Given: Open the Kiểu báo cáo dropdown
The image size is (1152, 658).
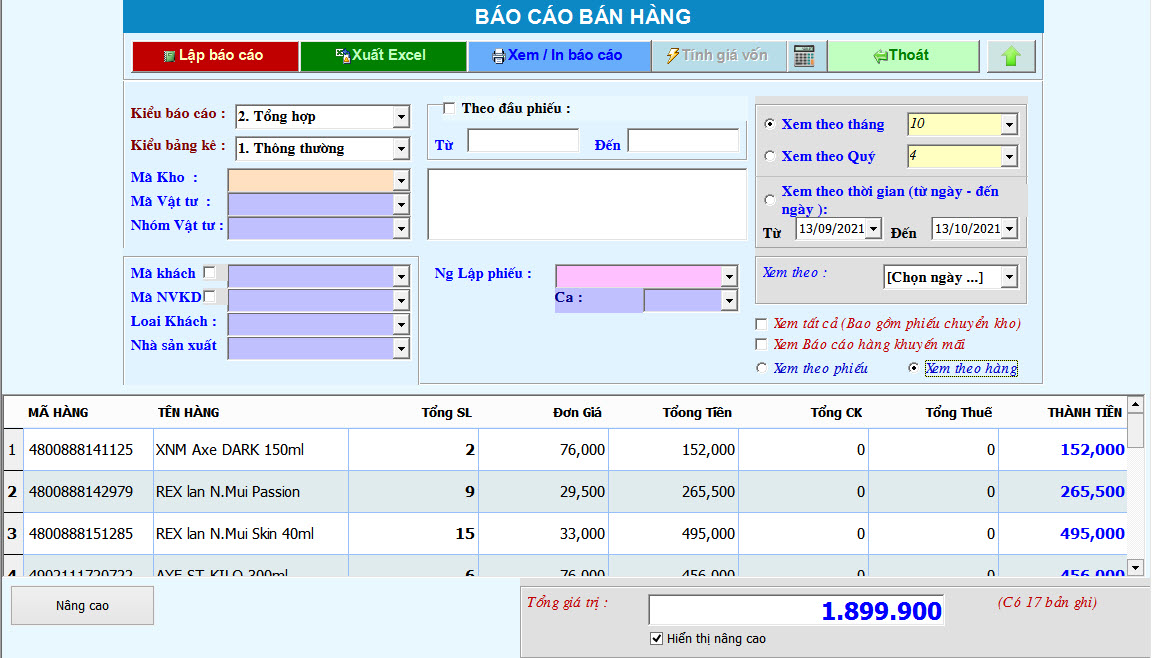Looking at the screenshot, I should click(x=403, y=116).
